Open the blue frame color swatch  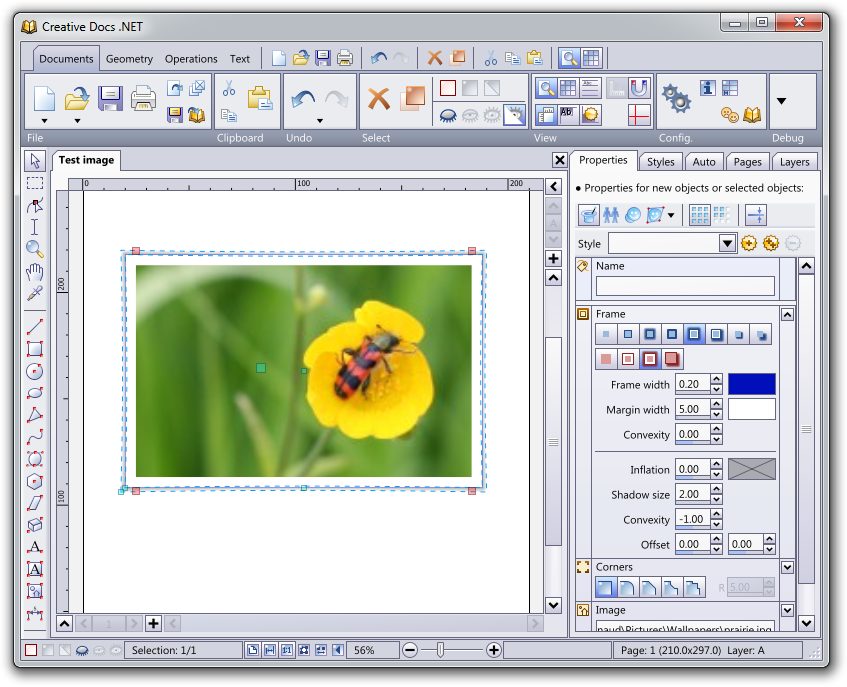point(751,384)
